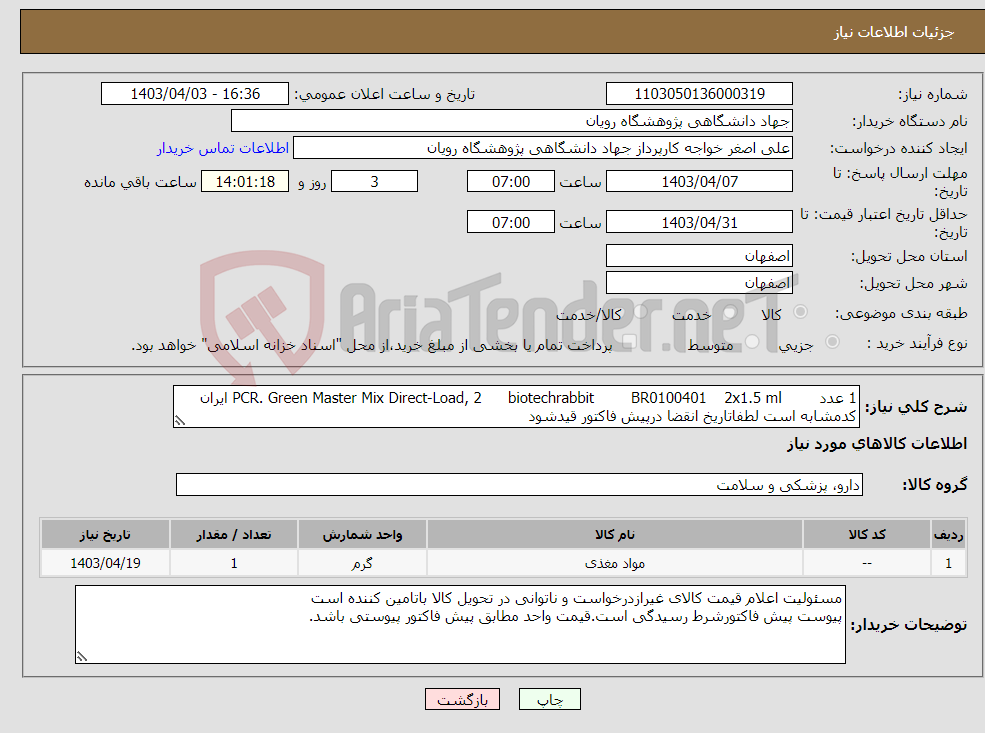Click the request number field 1103050136000319
Viewport: 985px width, 733px height.
tap(699, 94)
